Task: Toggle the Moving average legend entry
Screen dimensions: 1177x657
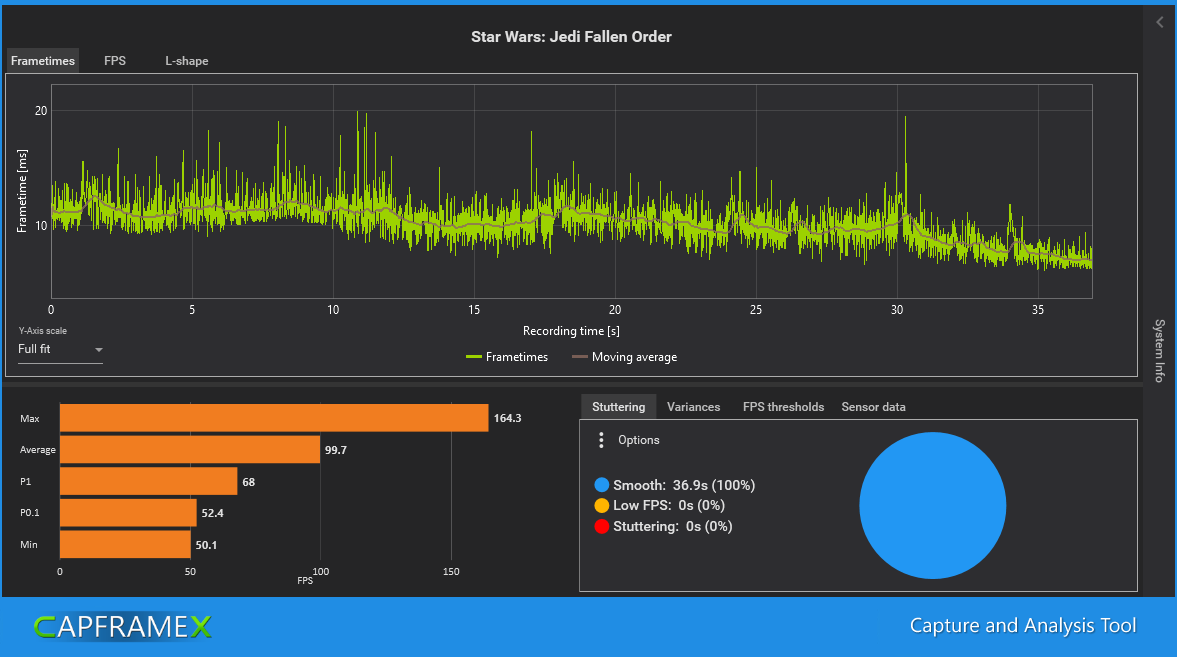Action: 625,357
